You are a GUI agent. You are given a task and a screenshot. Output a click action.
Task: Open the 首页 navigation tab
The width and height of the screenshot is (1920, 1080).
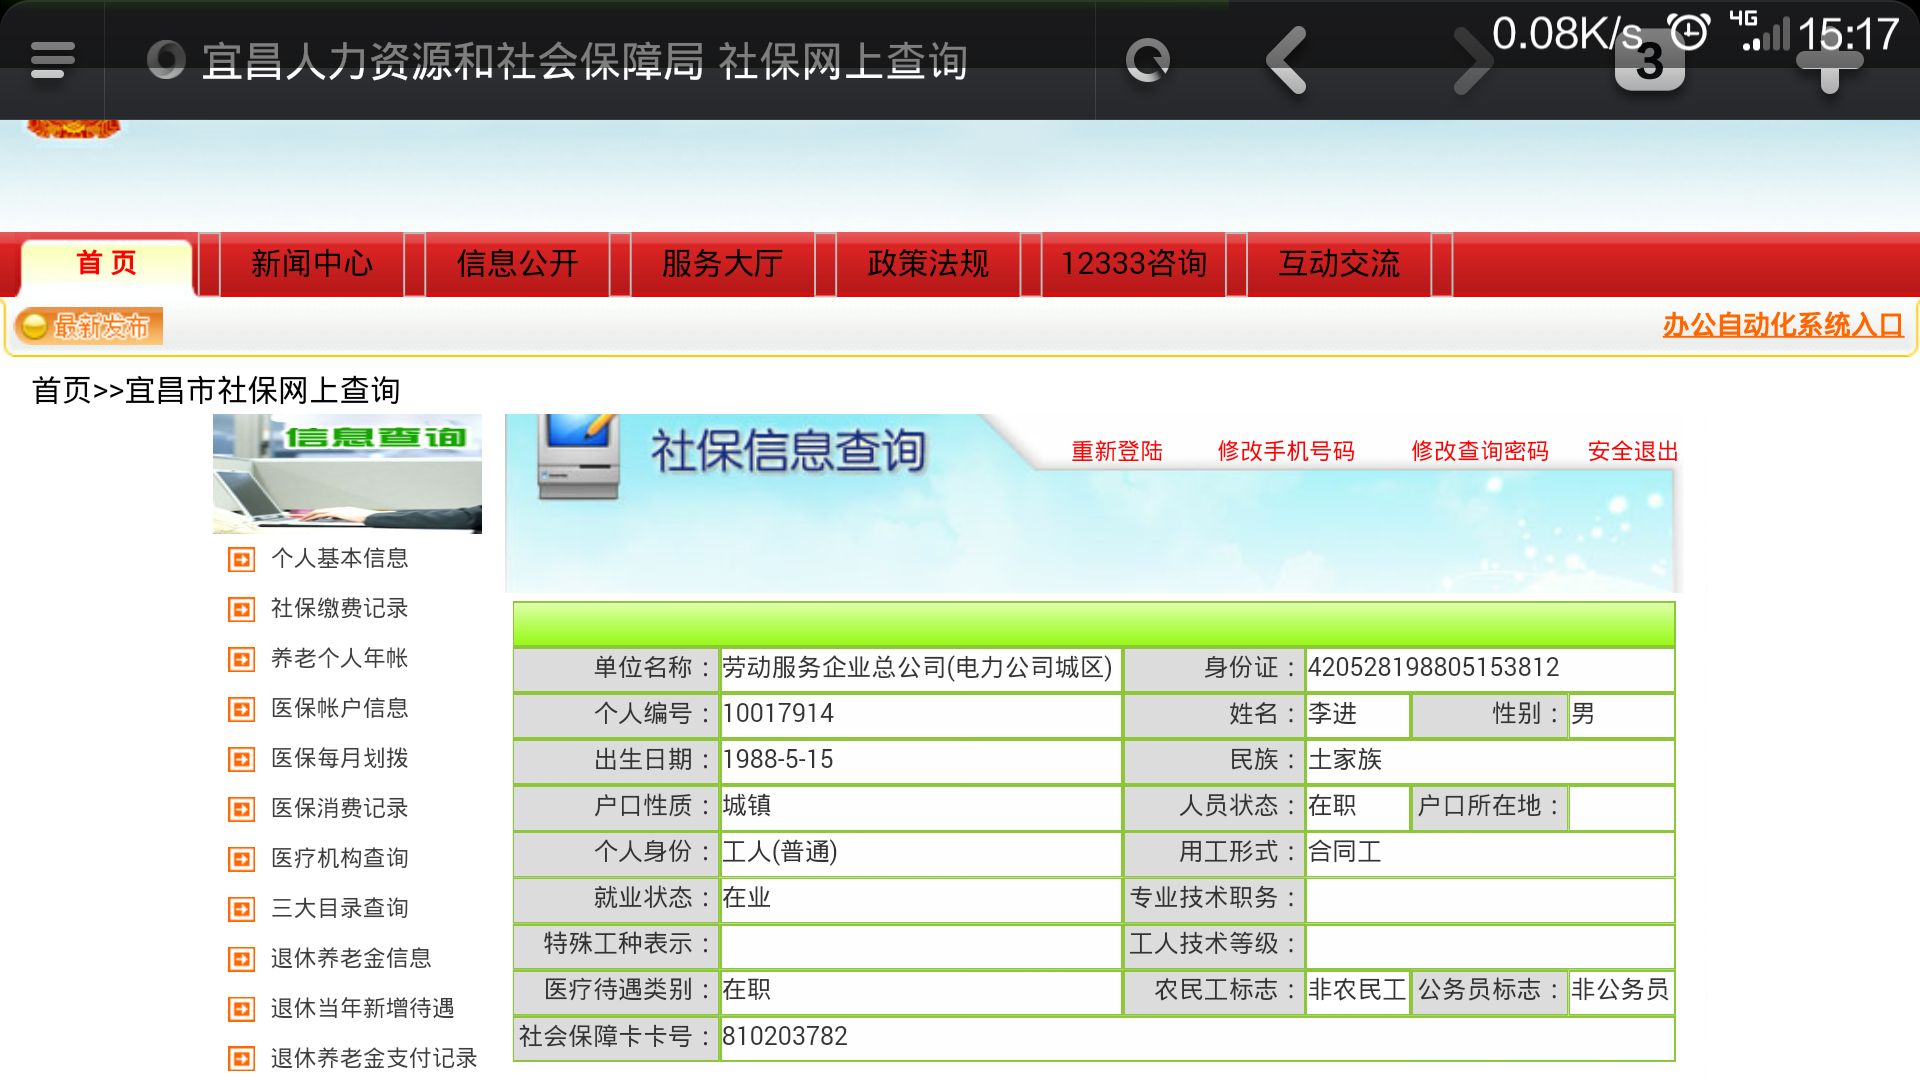click(106, 264)
